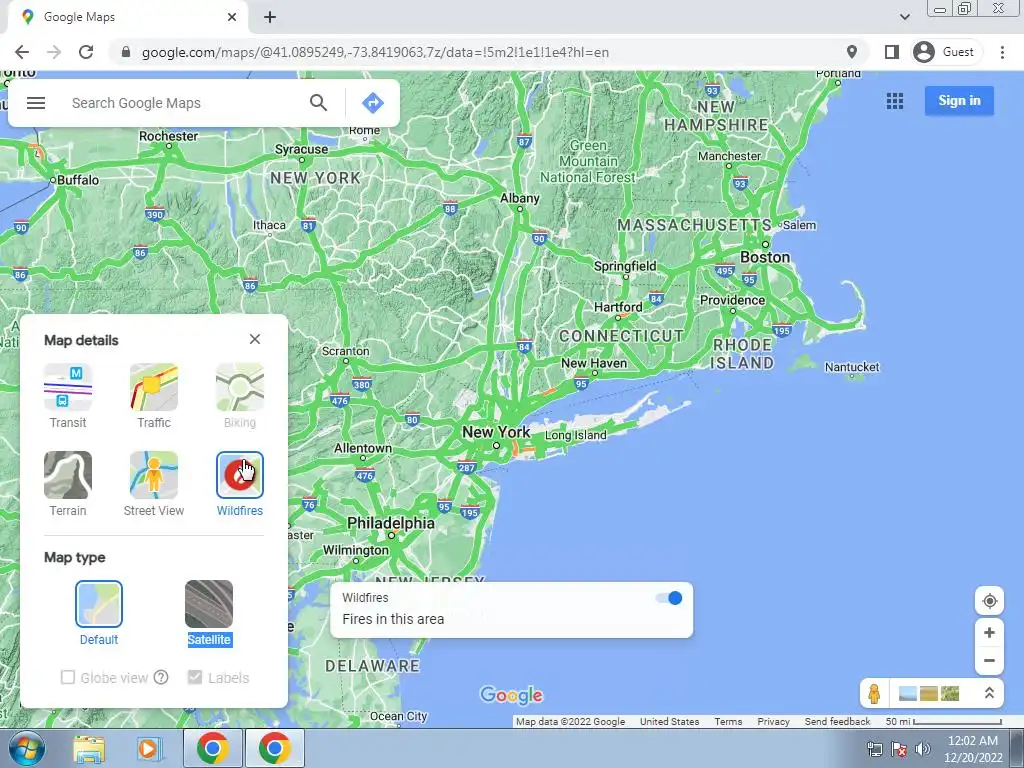Enable the Street View layer tile
This screenshot has height=768, width=1024.
tap(153, 484)
